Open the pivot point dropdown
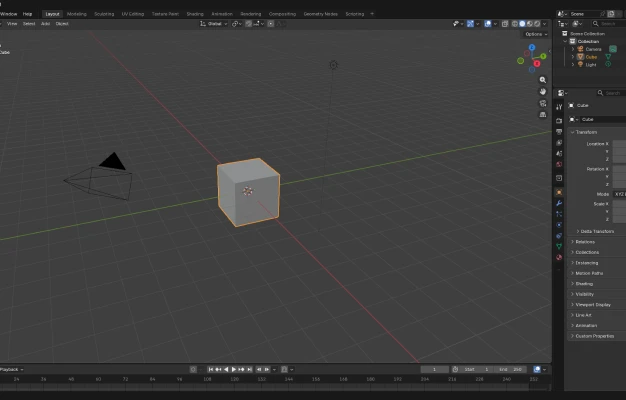 point(237,24)
